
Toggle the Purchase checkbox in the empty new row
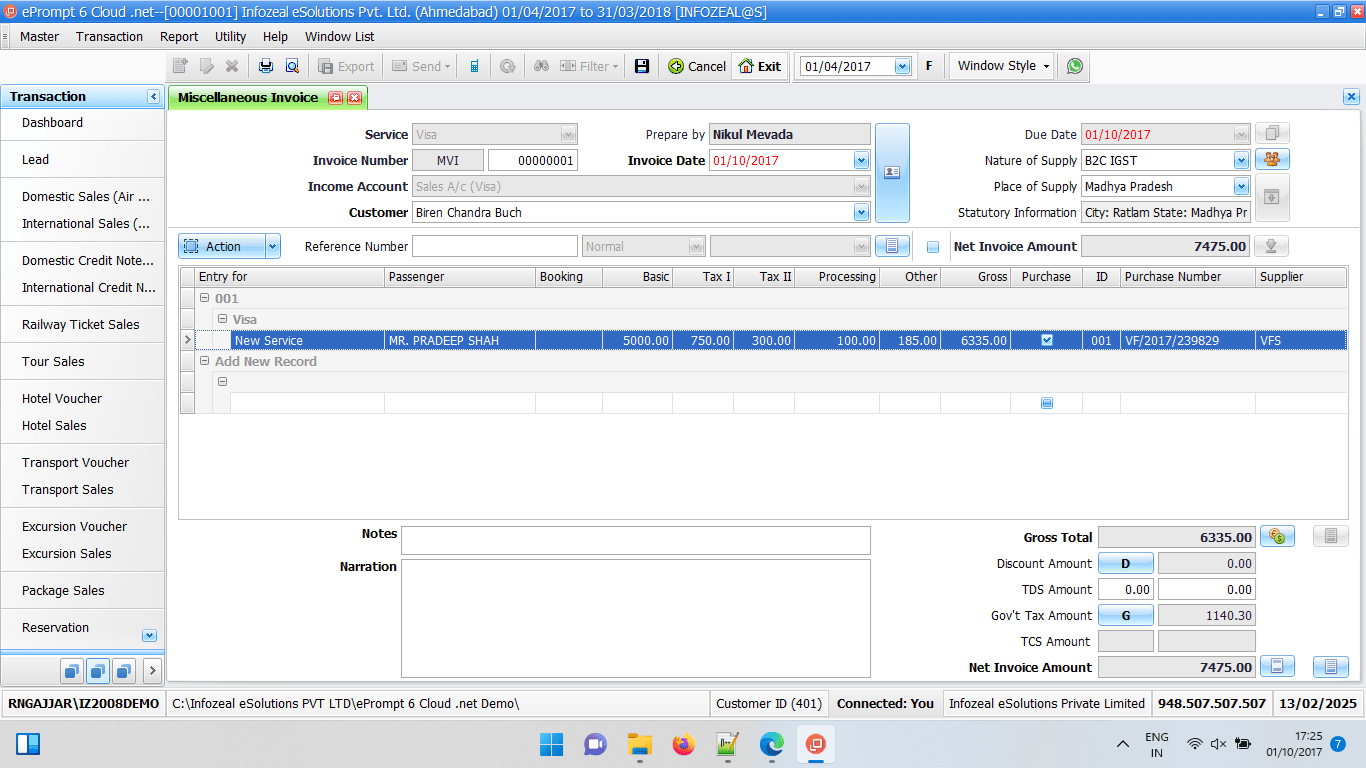tap(1047, 403)
